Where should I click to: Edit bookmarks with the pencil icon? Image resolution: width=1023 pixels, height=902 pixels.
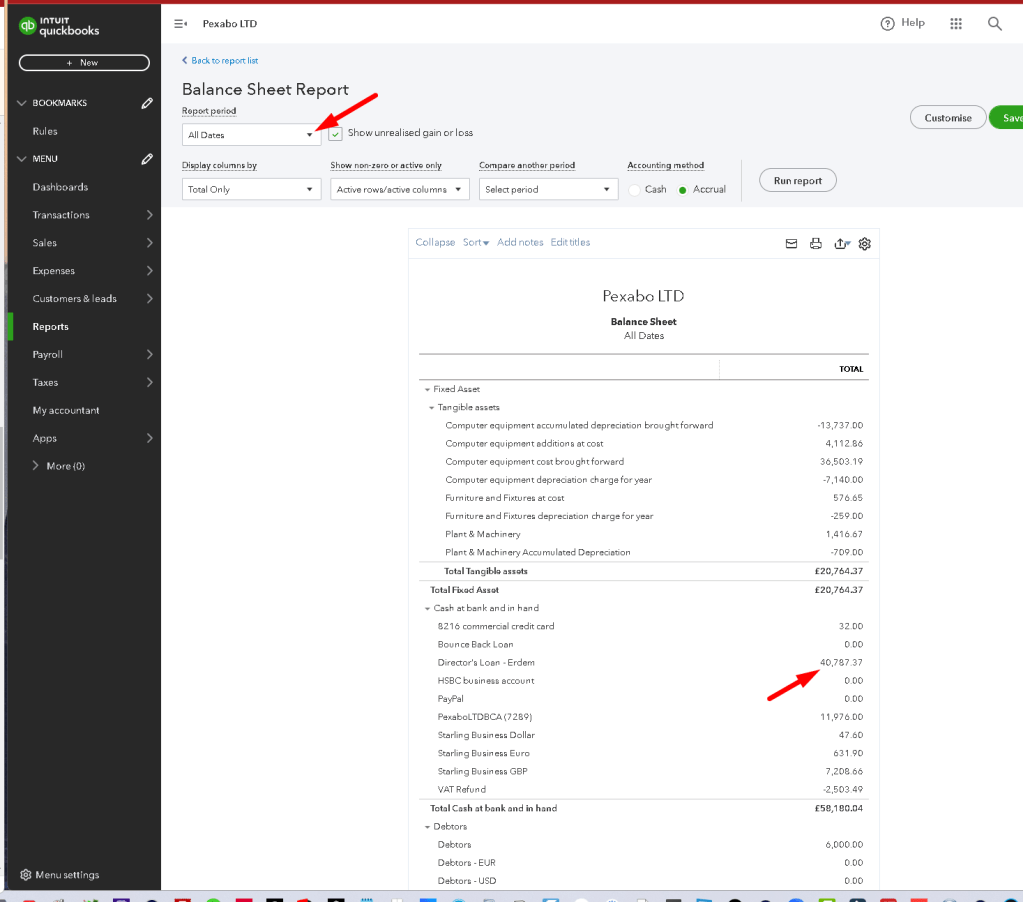(x=147, y=103)
